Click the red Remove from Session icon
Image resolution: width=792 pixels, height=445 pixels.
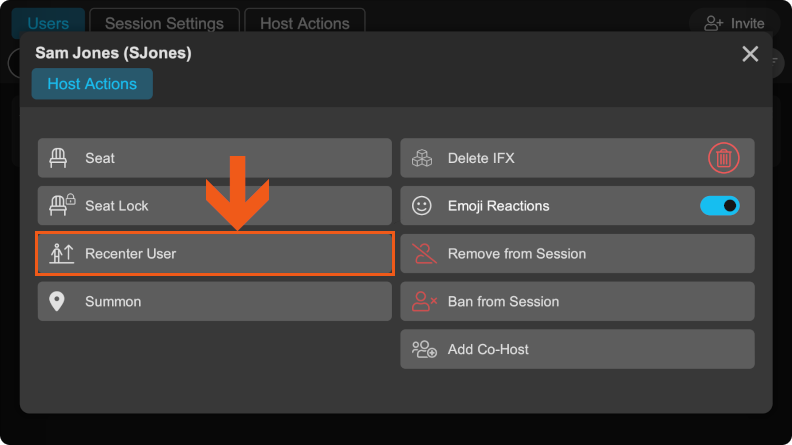[424, 254]
